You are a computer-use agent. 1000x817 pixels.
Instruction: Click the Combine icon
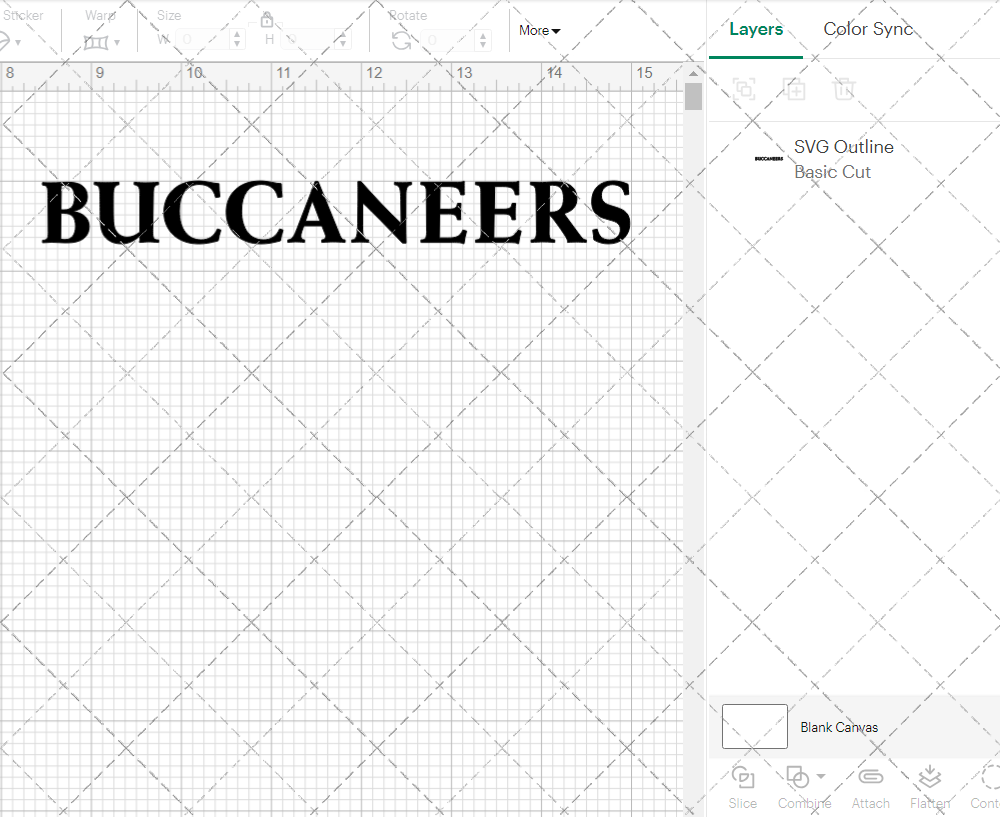pos(797,776)
